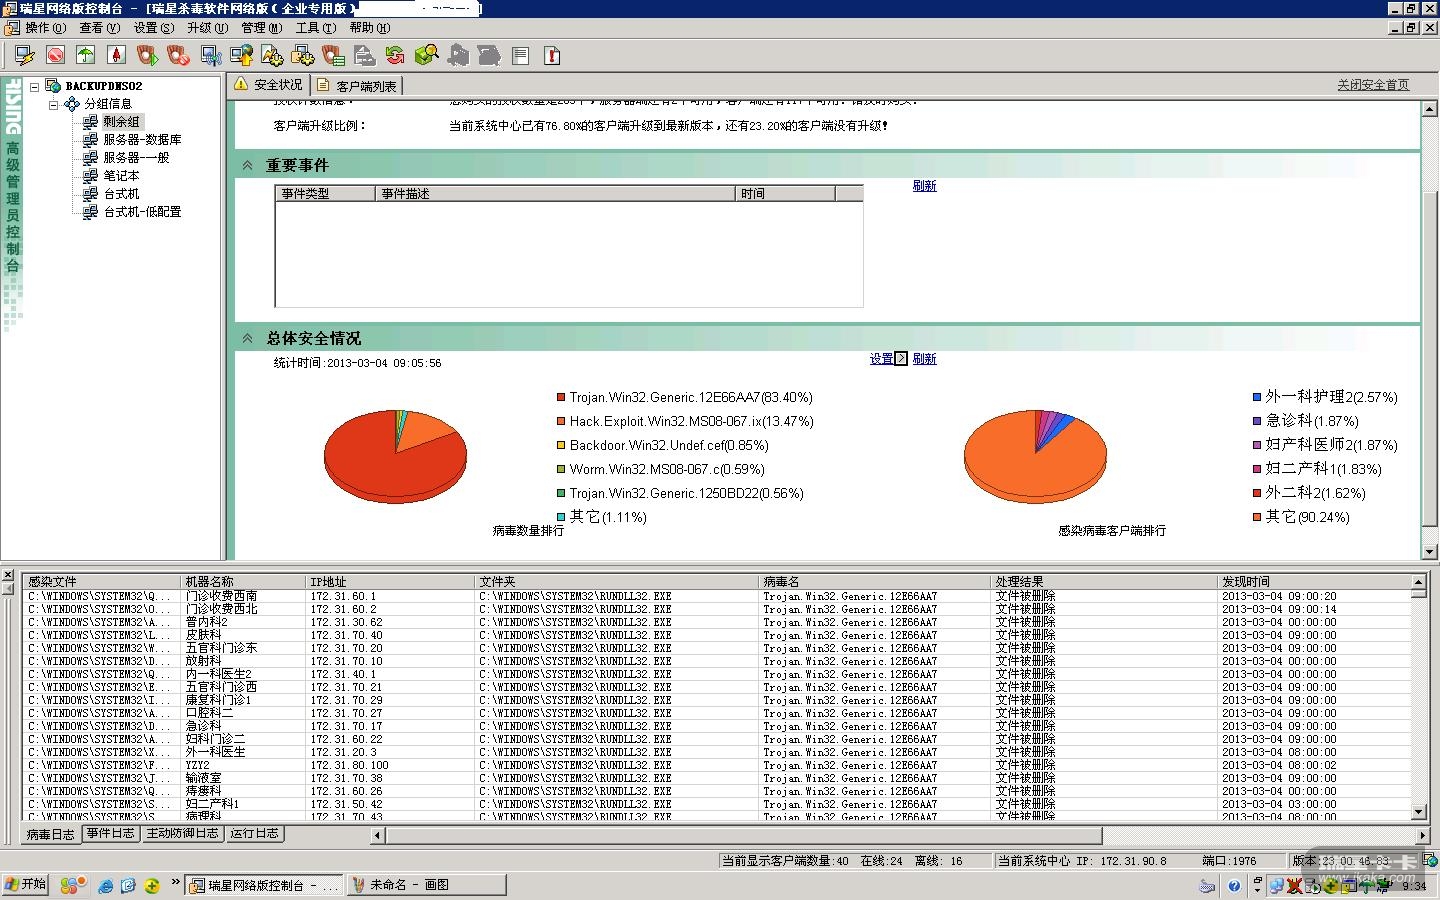Open the 查看 menu
The width and height of the screenshot is (1440, 900).
coord(99,28)
